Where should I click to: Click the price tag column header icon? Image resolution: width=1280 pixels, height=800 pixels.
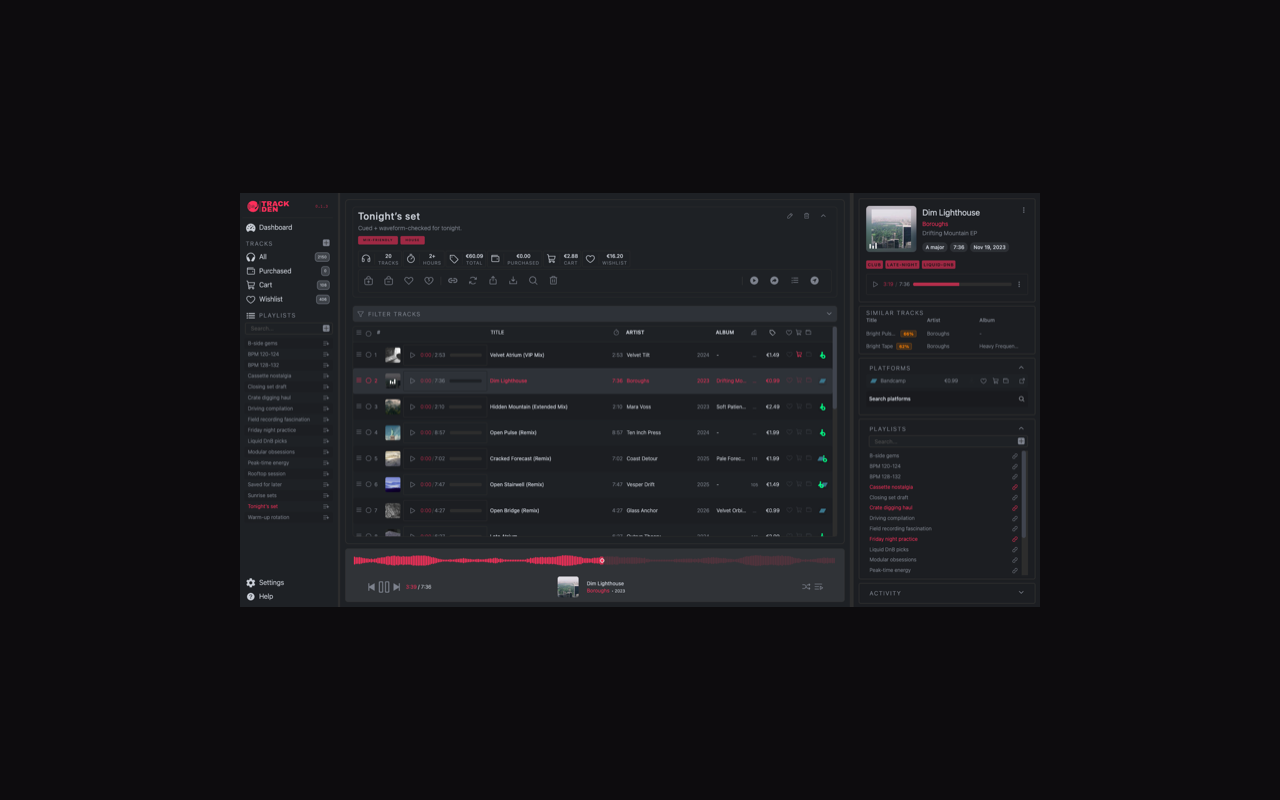tap(772, 333)
